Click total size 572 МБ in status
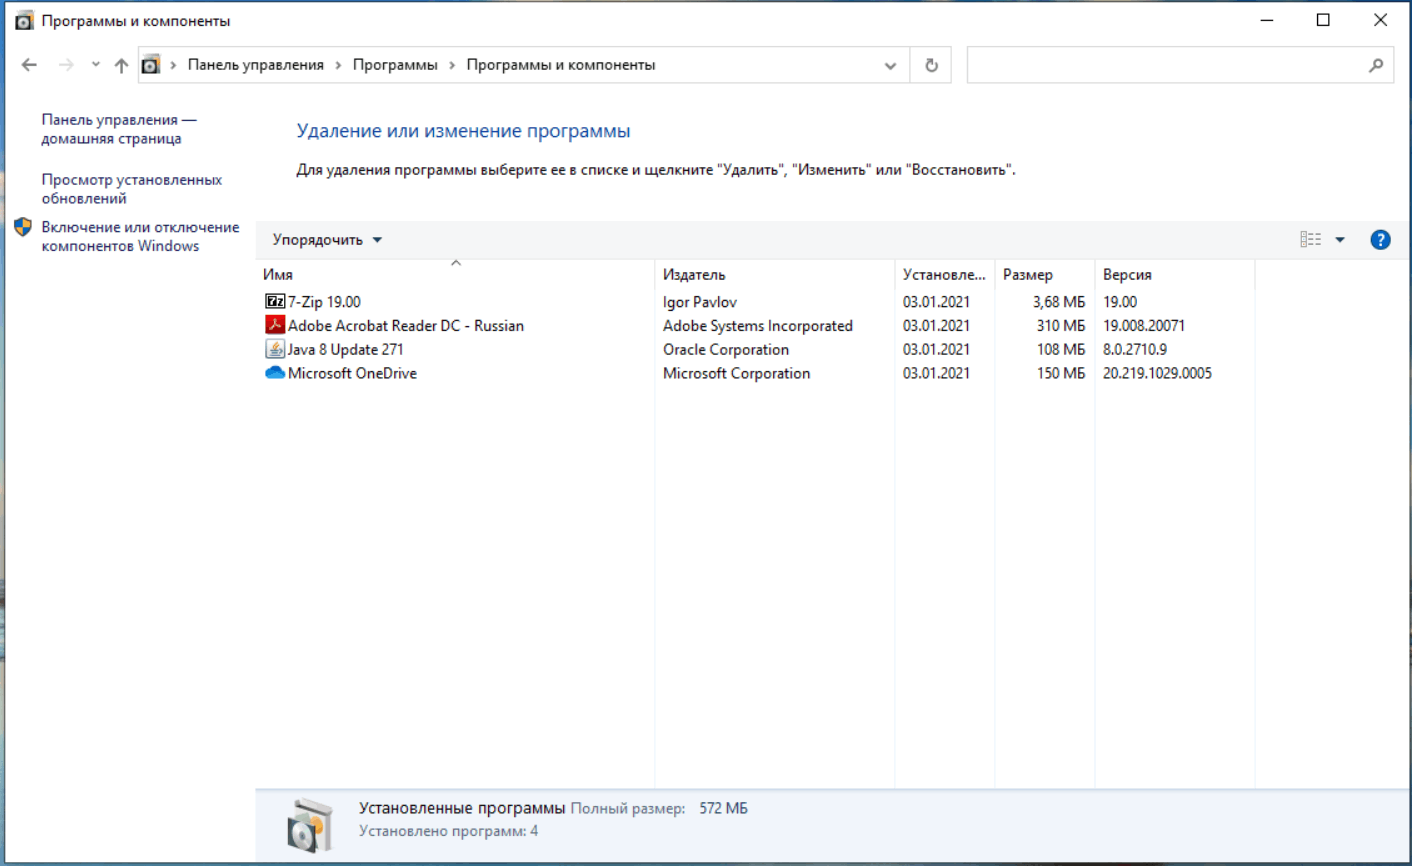Viewport: 1412px width, 866px height. pos(723,808)
